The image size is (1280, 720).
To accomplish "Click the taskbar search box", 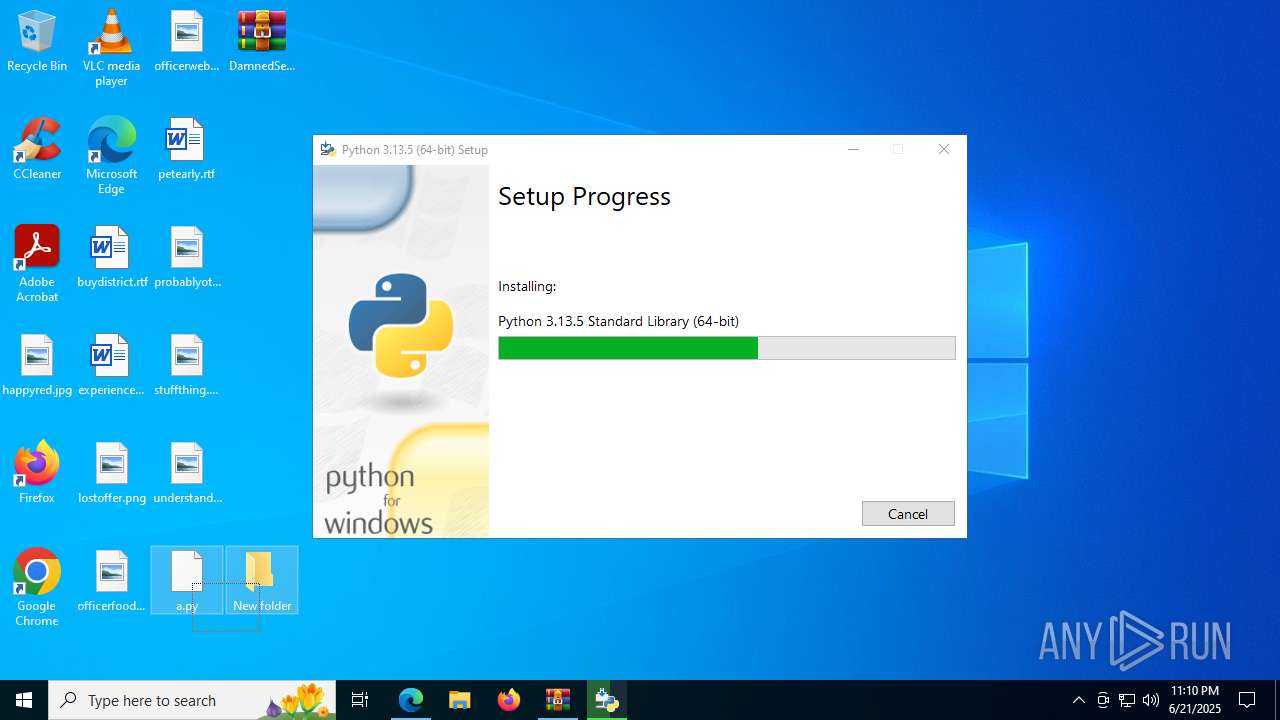I will (x=192, y=700).
